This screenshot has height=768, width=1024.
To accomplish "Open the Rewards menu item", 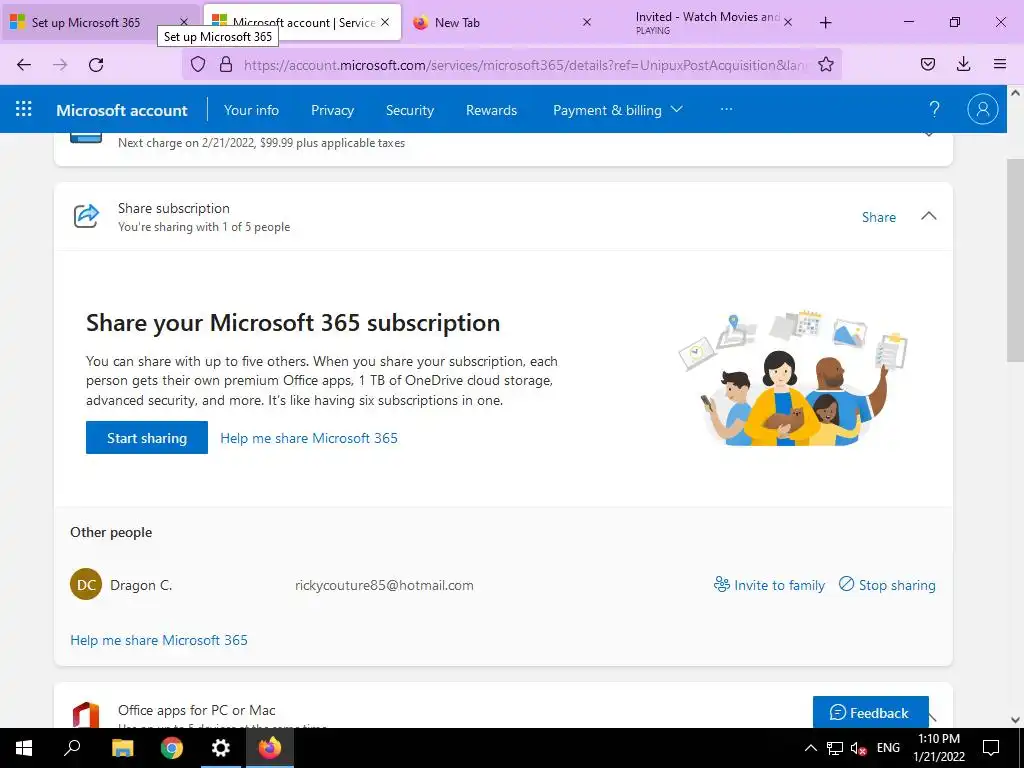I will pyautogui.click(x=491, y=110).
